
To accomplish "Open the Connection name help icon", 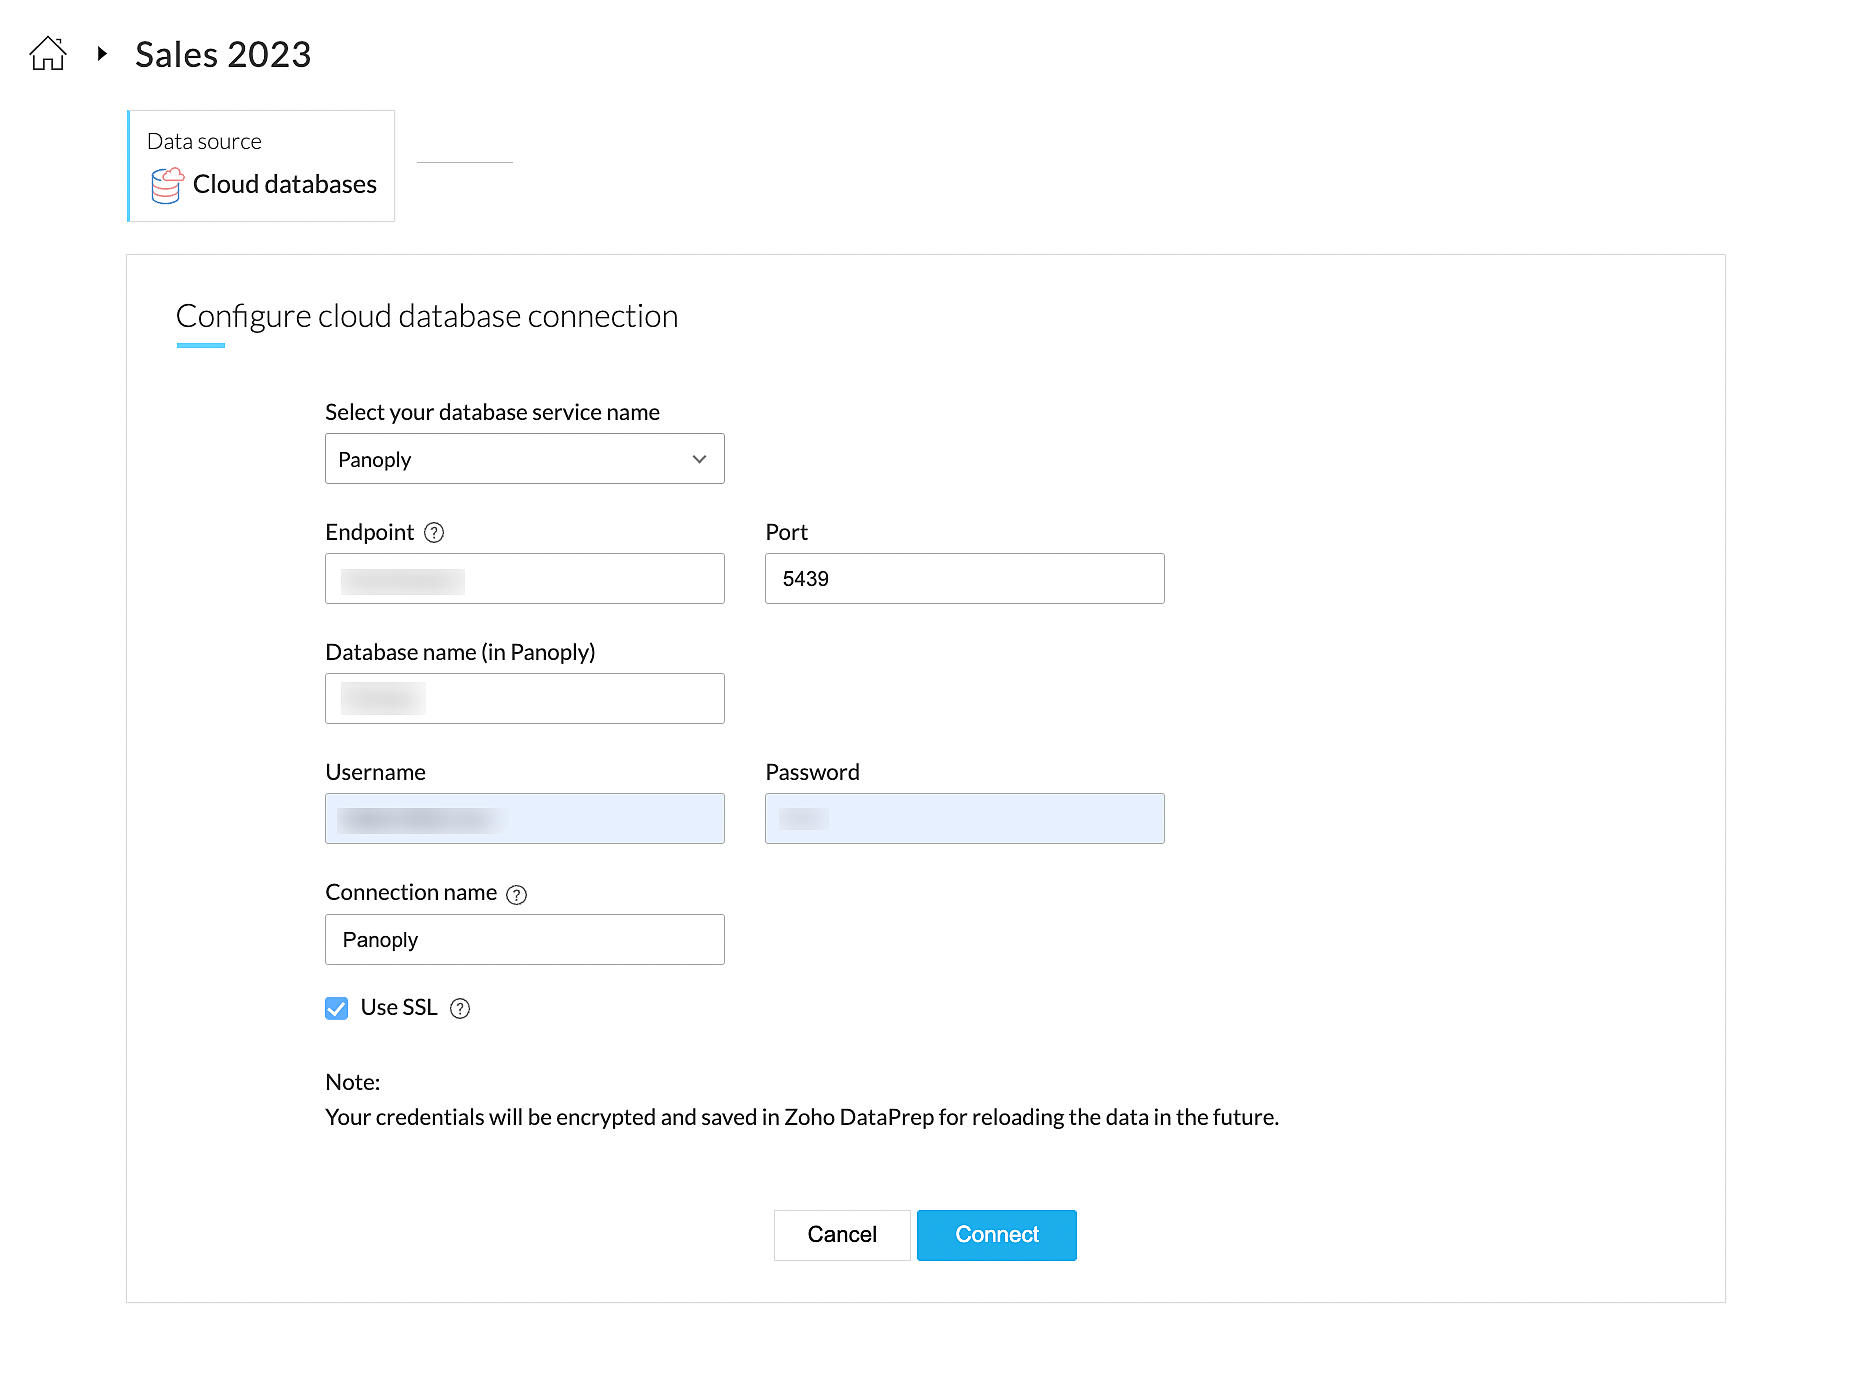I will [x=516, y=894].
